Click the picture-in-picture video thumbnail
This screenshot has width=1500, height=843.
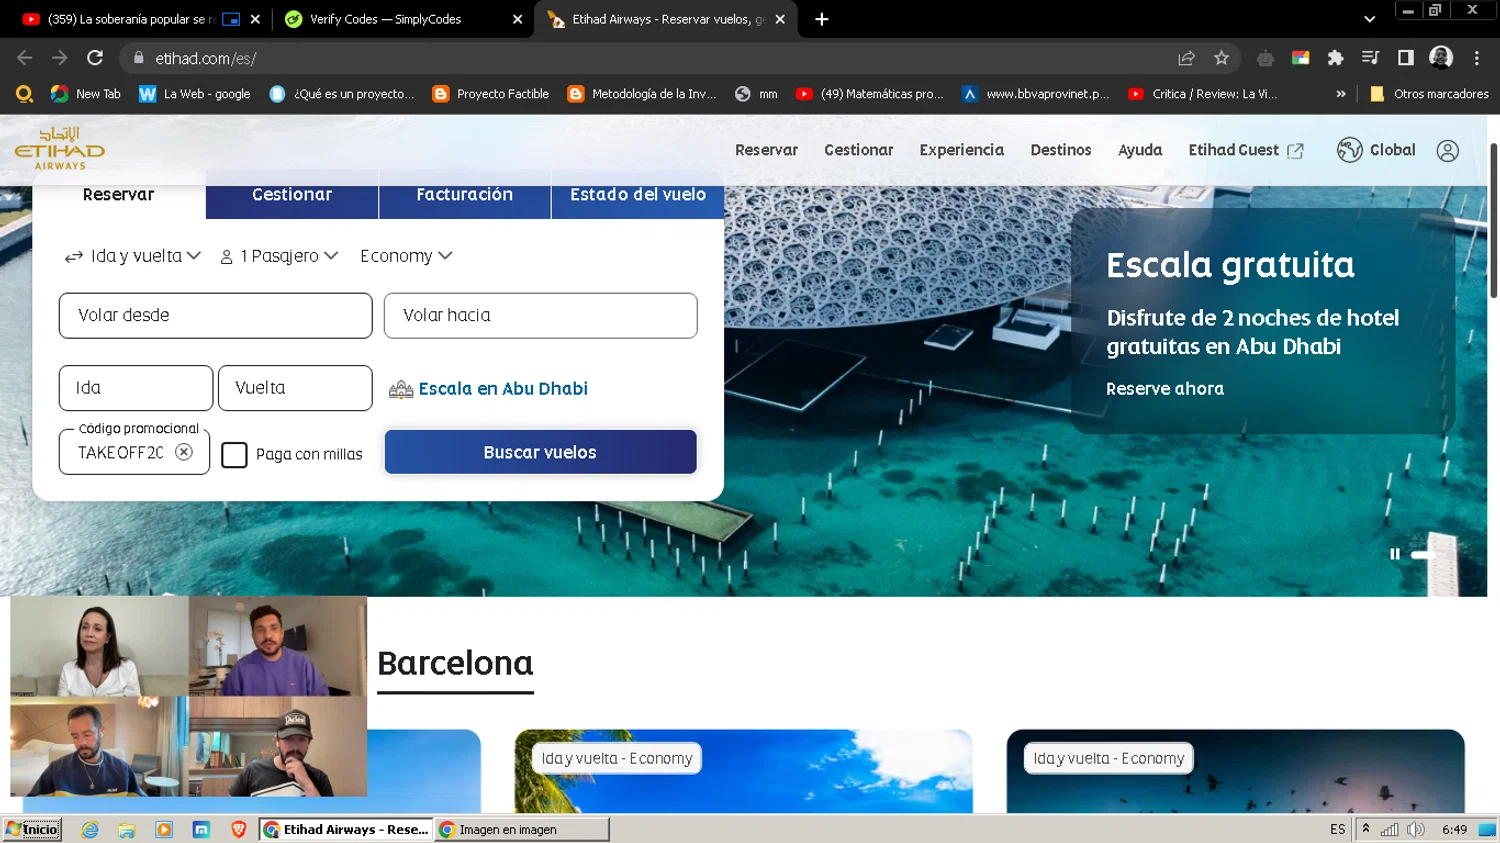189,696
